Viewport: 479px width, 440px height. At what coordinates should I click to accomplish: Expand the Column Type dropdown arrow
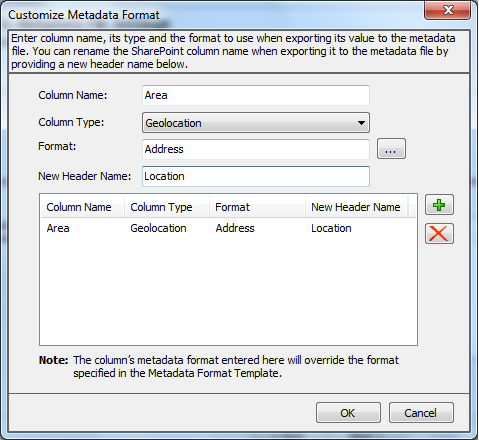(x=361, y=123)
